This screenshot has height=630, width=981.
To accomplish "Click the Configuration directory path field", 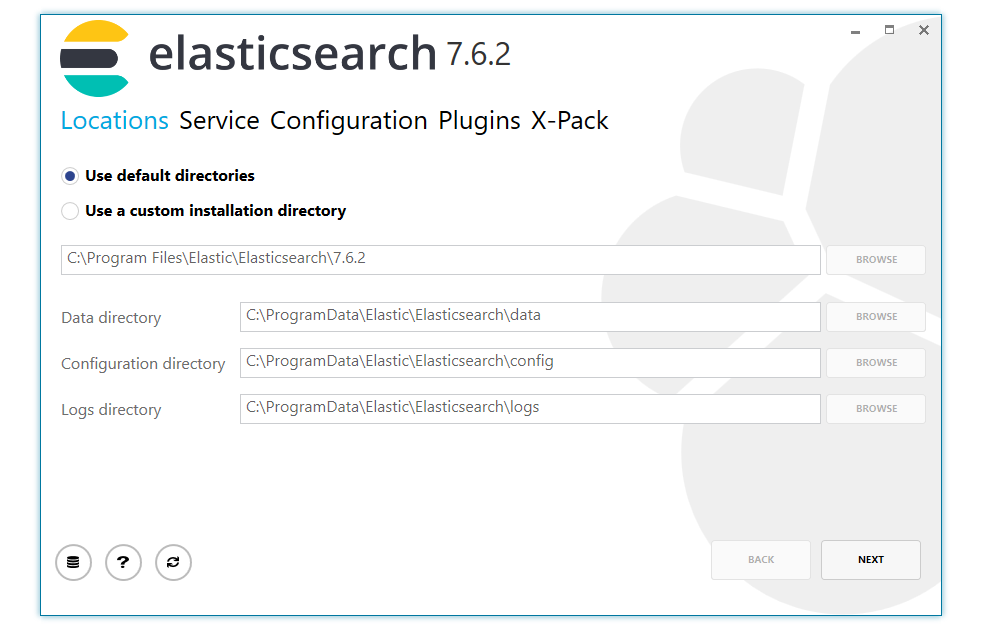I will [530, 363].
